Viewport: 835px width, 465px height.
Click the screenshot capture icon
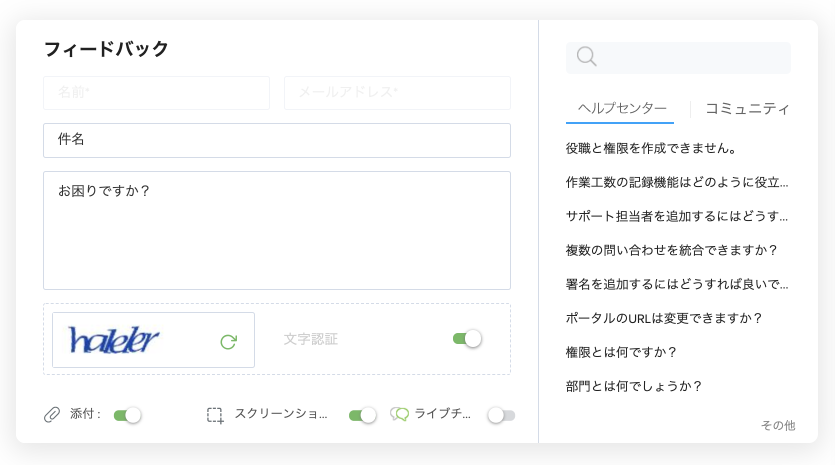tap(215, 415)
